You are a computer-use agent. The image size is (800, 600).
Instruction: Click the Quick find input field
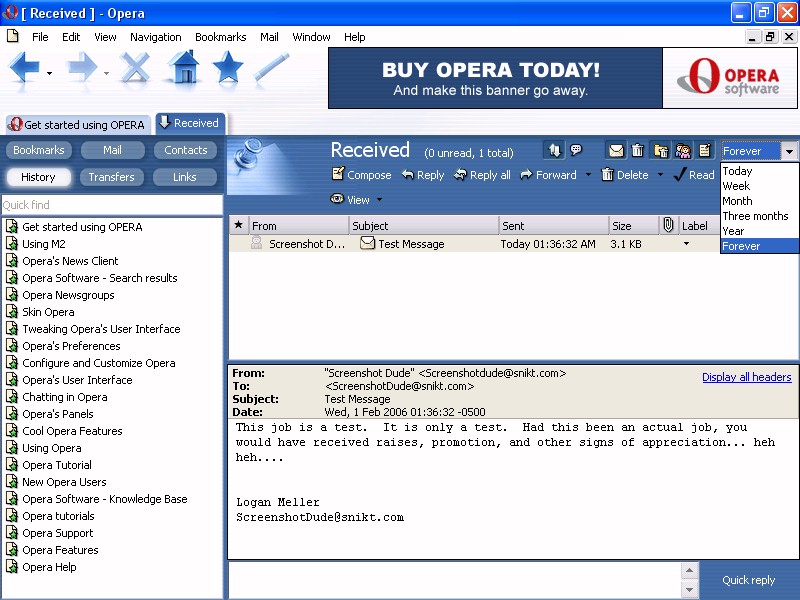tap(110, 205)
